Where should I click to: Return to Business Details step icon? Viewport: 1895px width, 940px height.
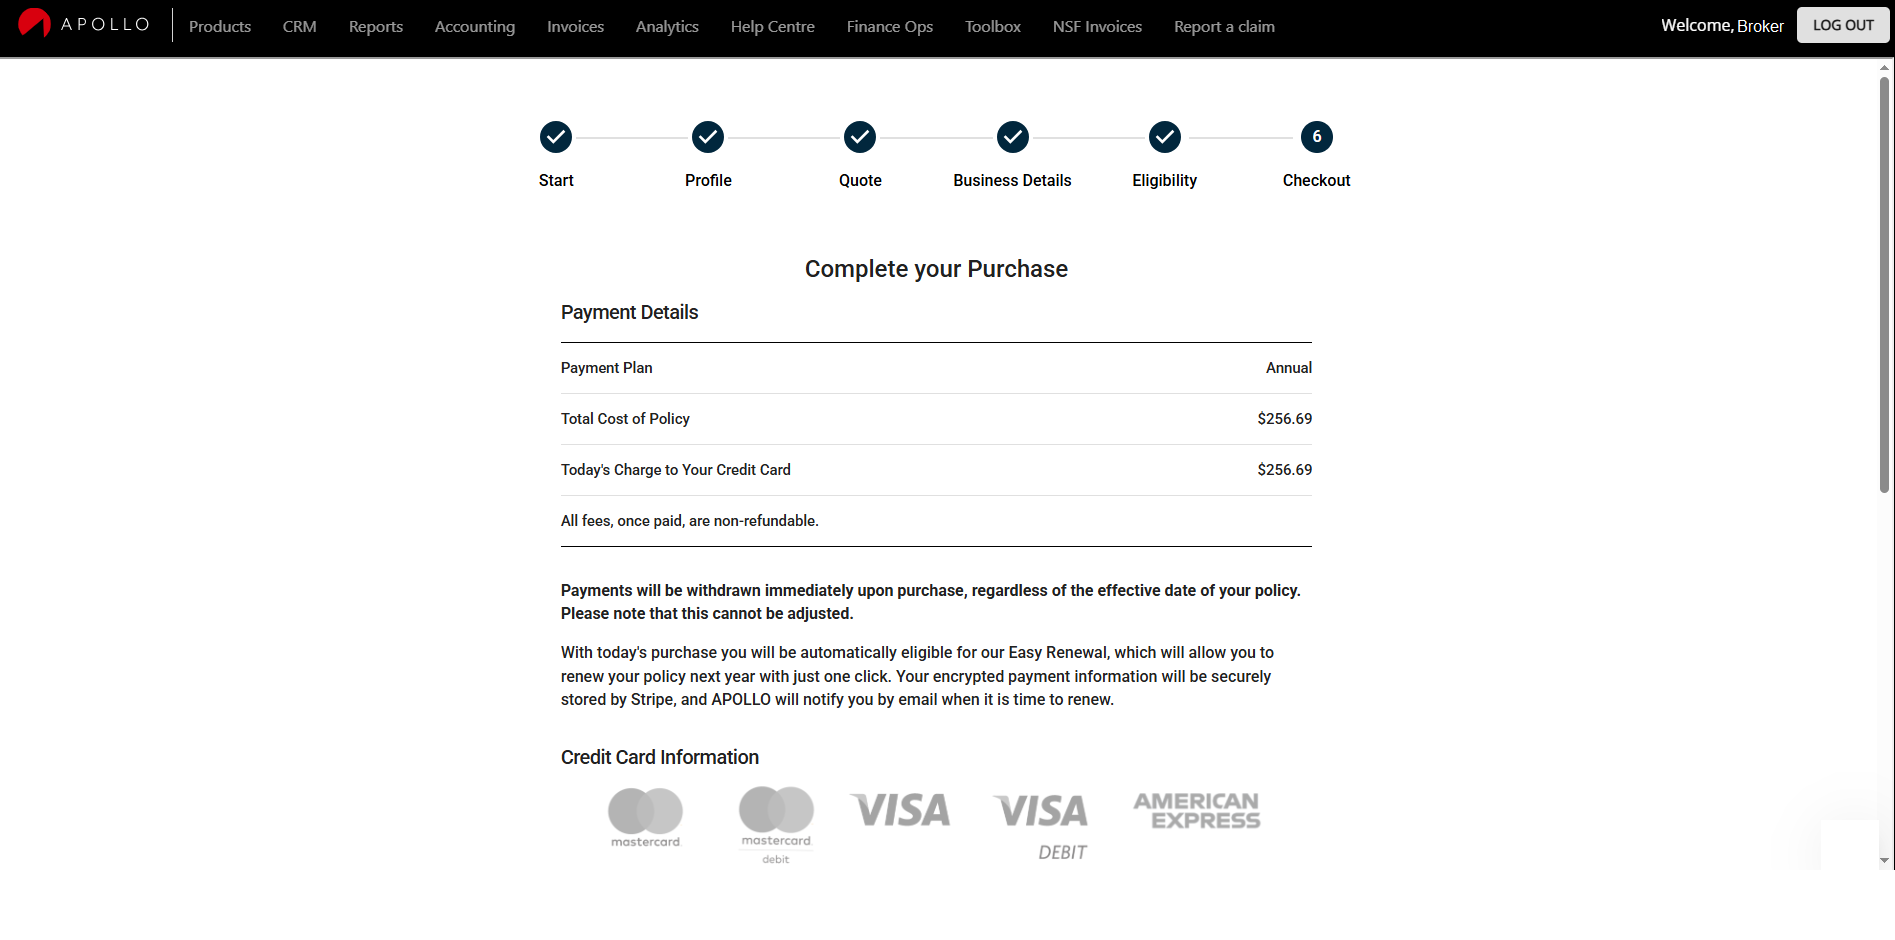[x=1012, y=137]
